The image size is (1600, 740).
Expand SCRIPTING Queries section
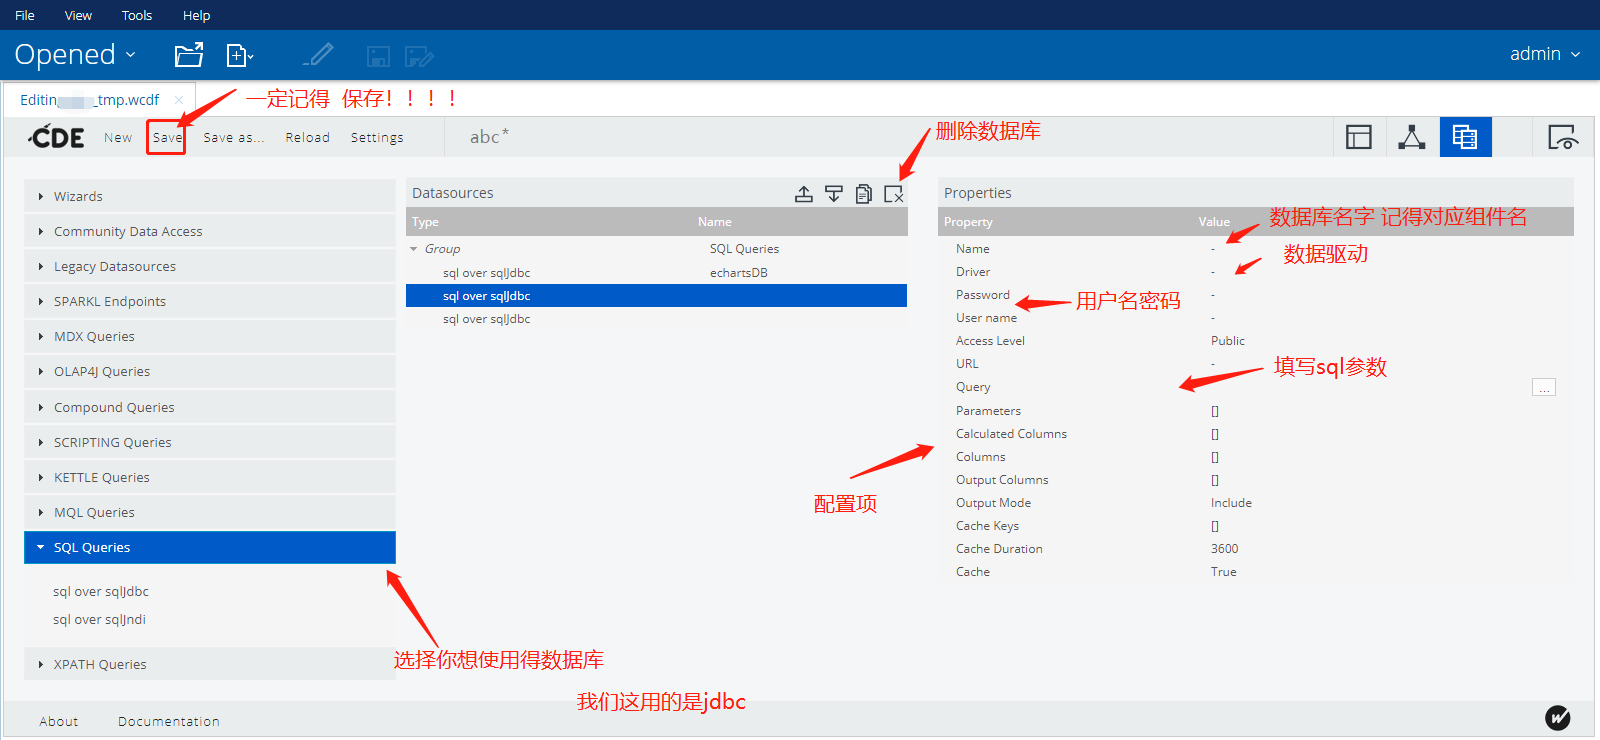coord(210,442)
